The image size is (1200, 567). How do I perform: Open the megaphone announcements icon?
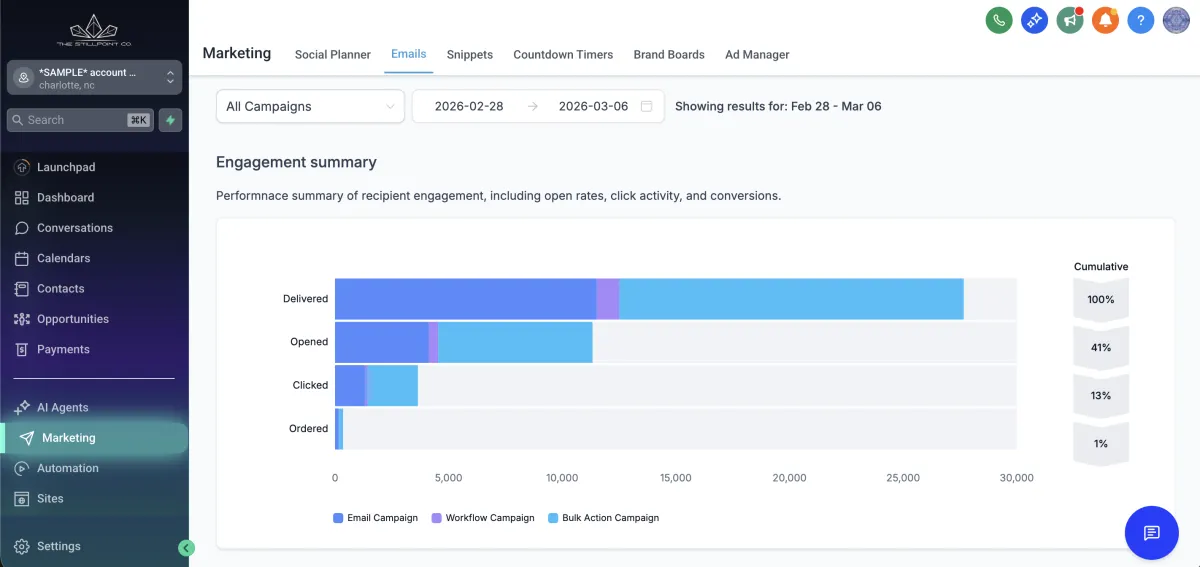(x=1070, y=20)
